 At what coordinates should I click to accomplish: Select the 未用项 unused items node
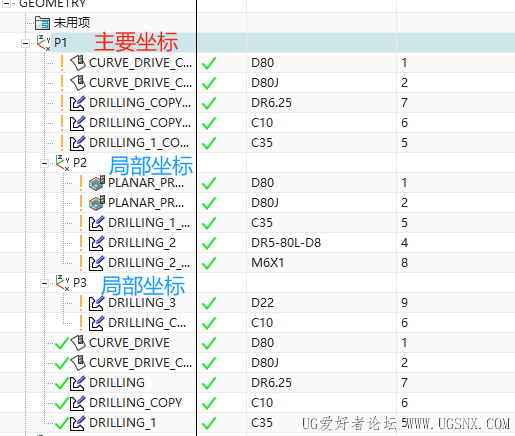(72, 23)
